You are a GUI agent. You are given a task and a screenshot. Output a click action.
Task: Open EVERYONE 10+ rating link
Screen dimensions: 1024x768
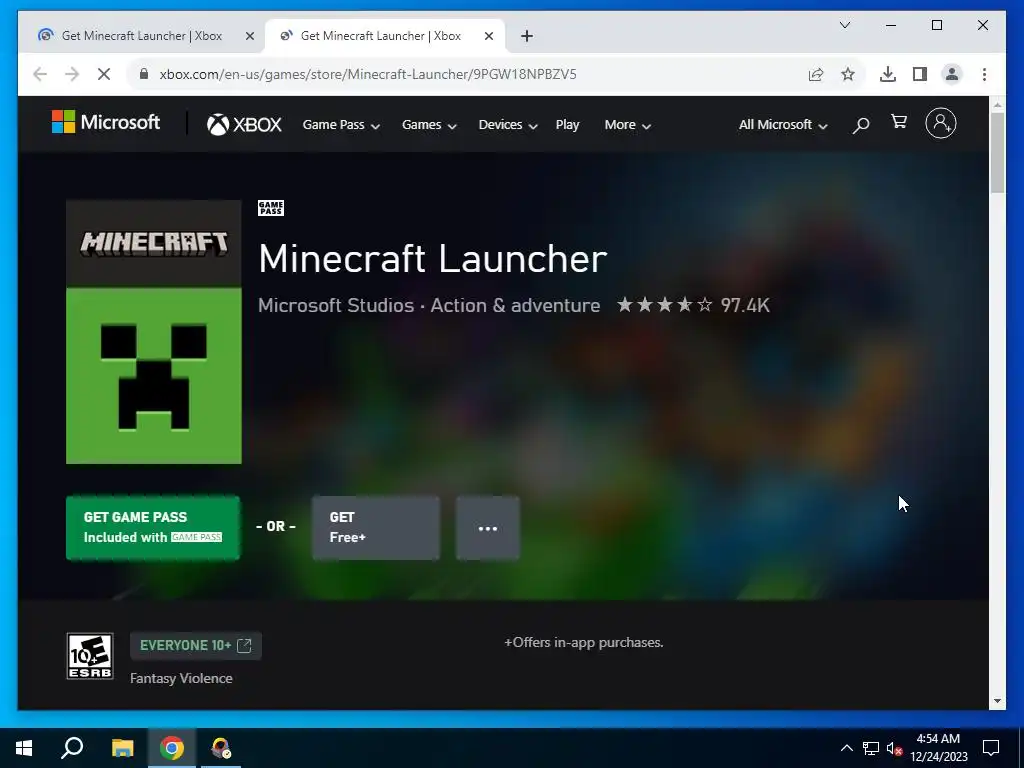196,645
